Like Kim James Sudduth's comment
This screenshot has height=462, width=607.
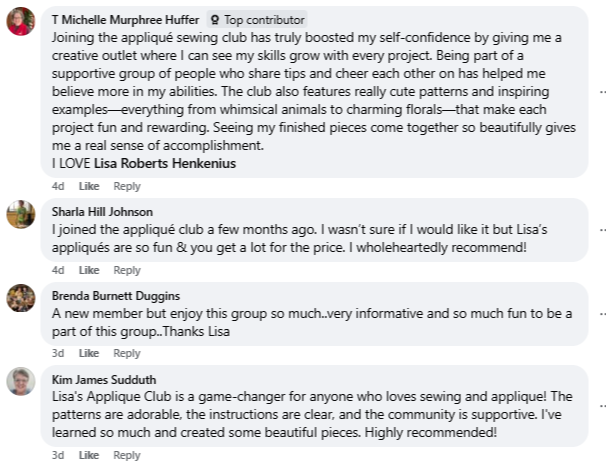pos(89,455)
